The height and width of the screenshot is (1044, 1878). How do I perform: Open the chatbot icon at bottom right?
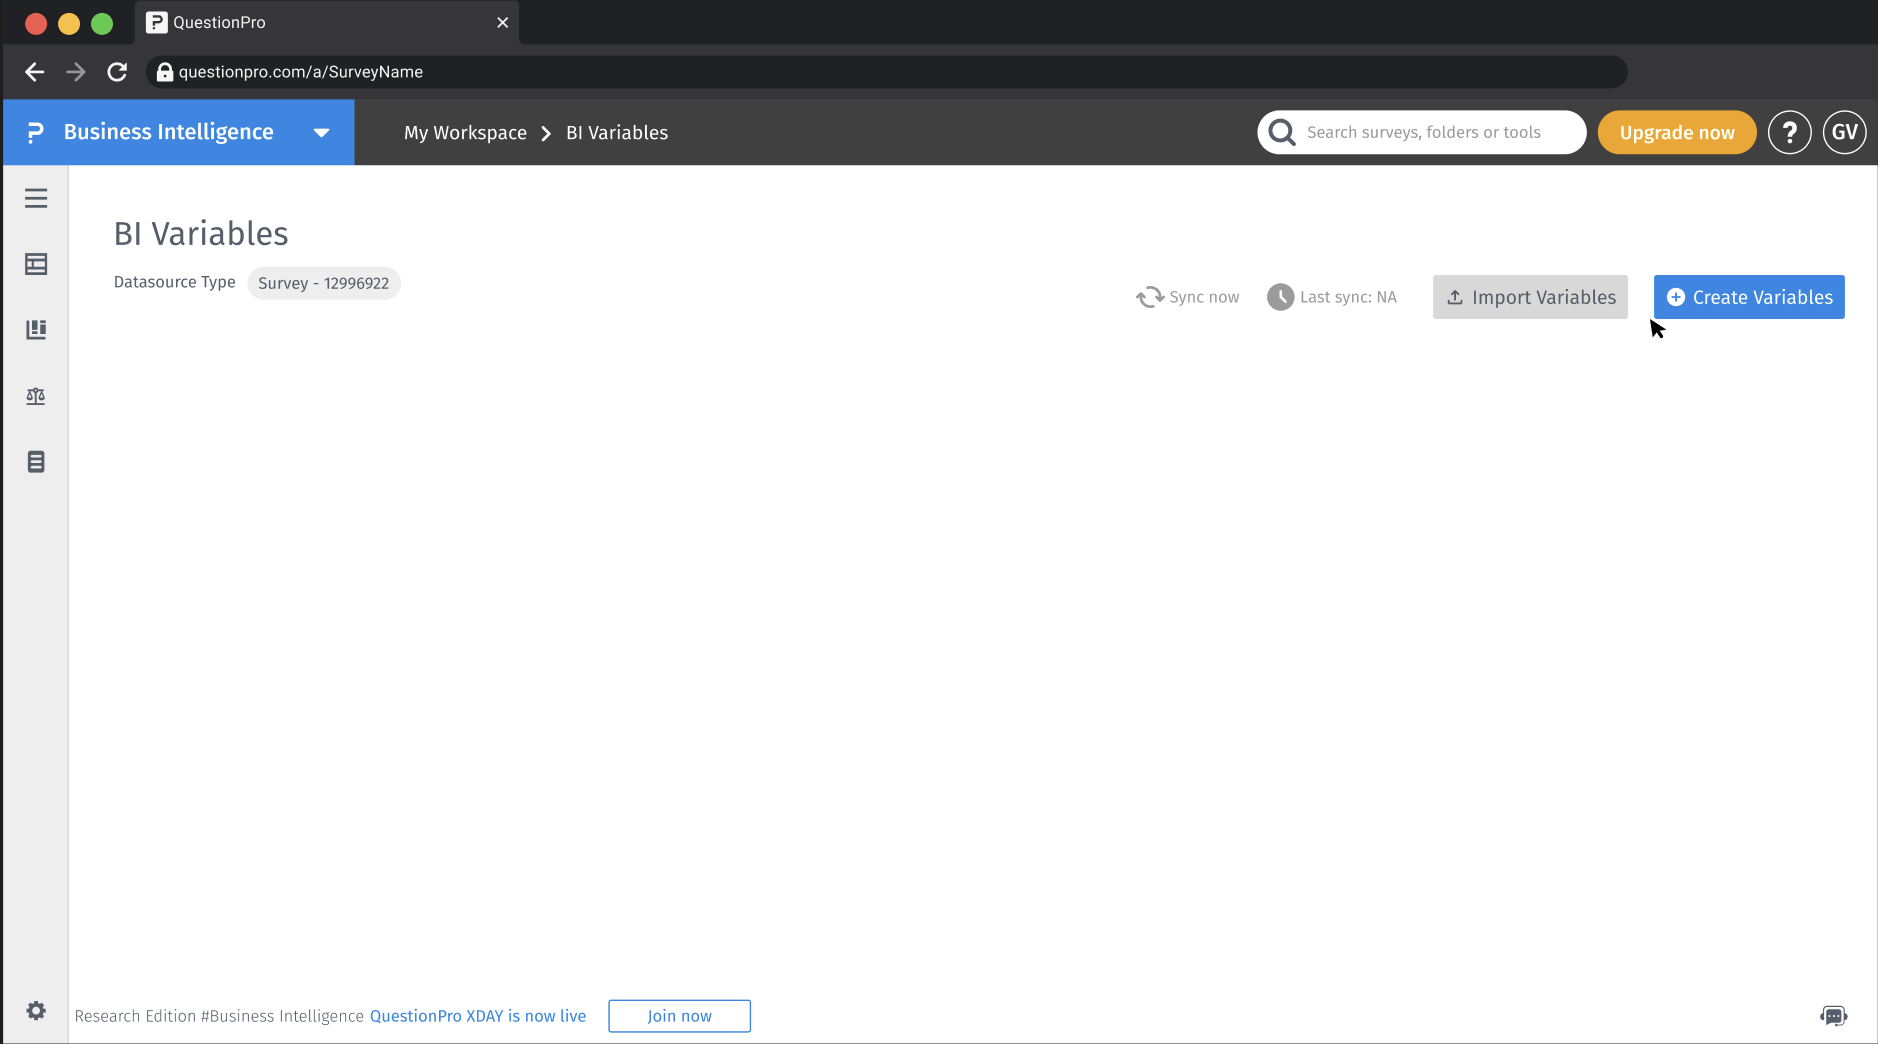(1833, 1015)
